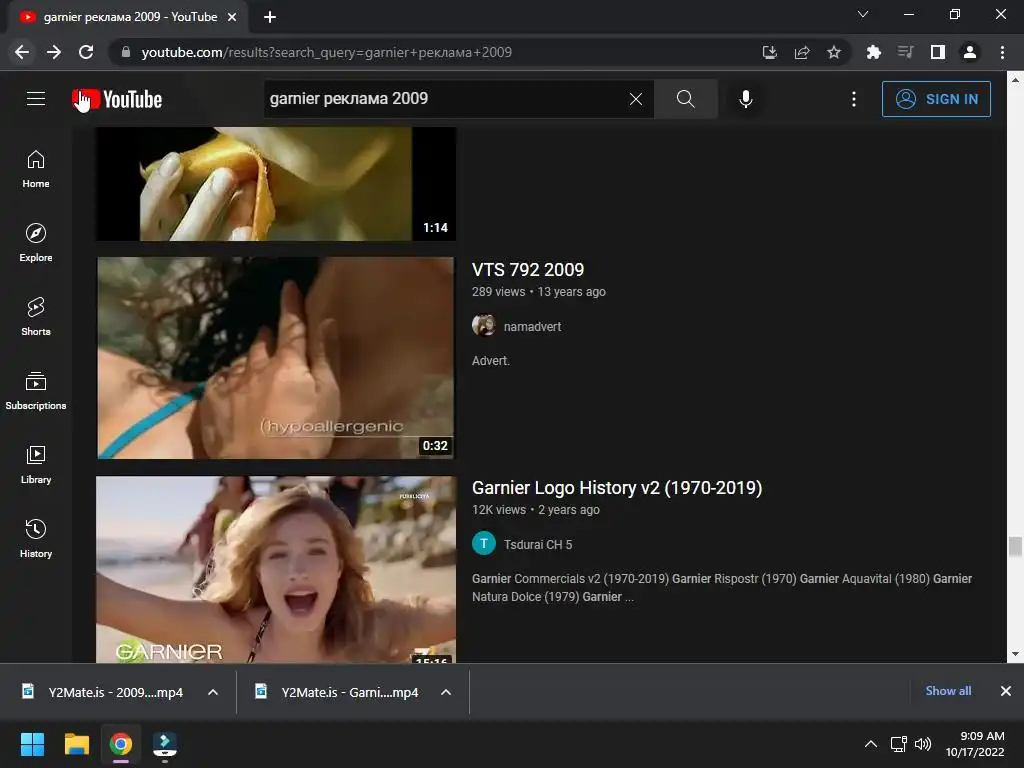Open the namadvert channel link
This screenshot has width=1024, height=768.
click(x=532, y=327)
